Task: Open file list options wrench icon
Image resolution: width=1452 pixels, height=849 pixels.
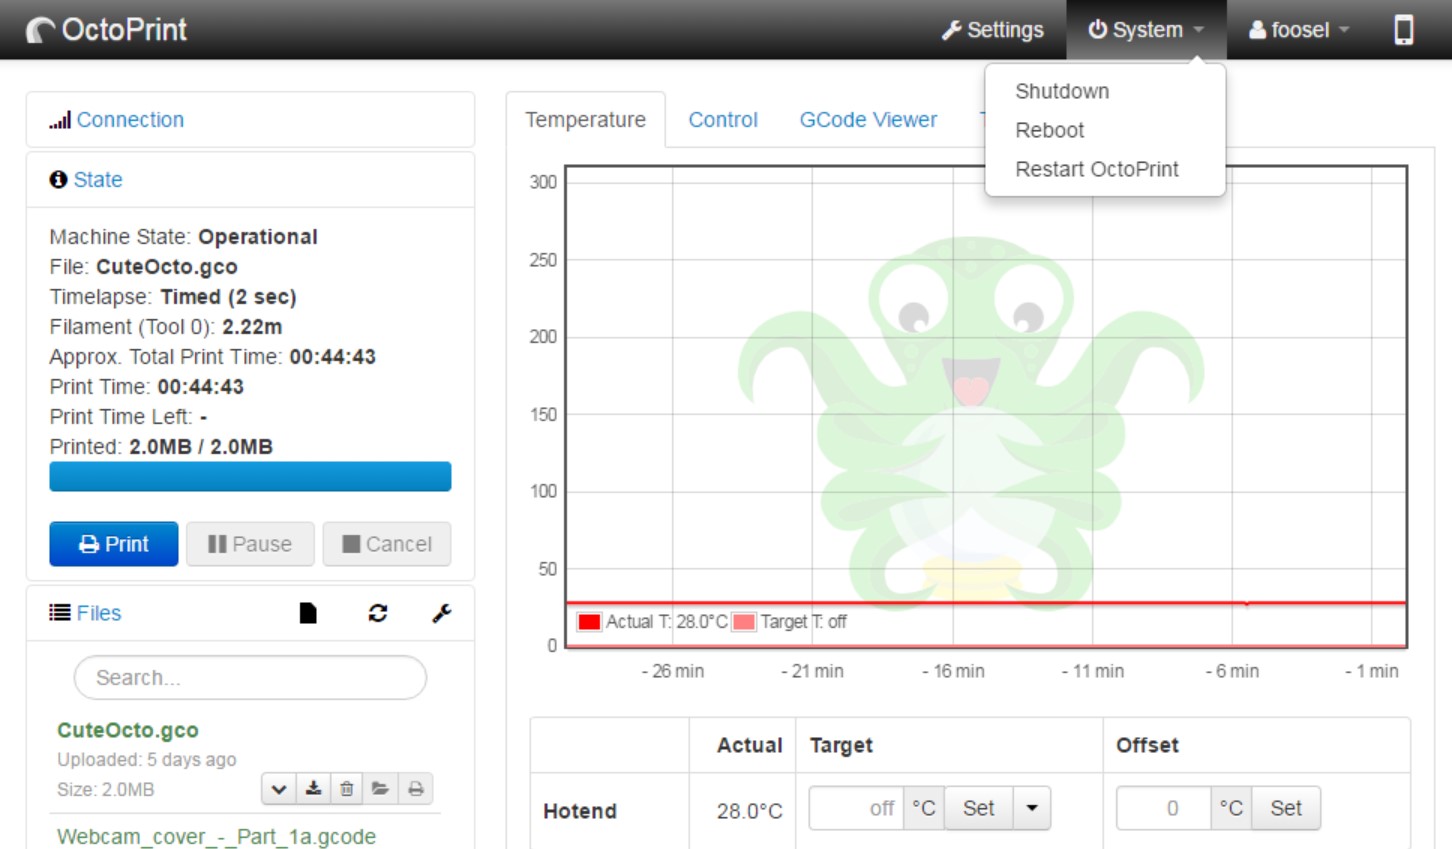Action: pos(442,613)
